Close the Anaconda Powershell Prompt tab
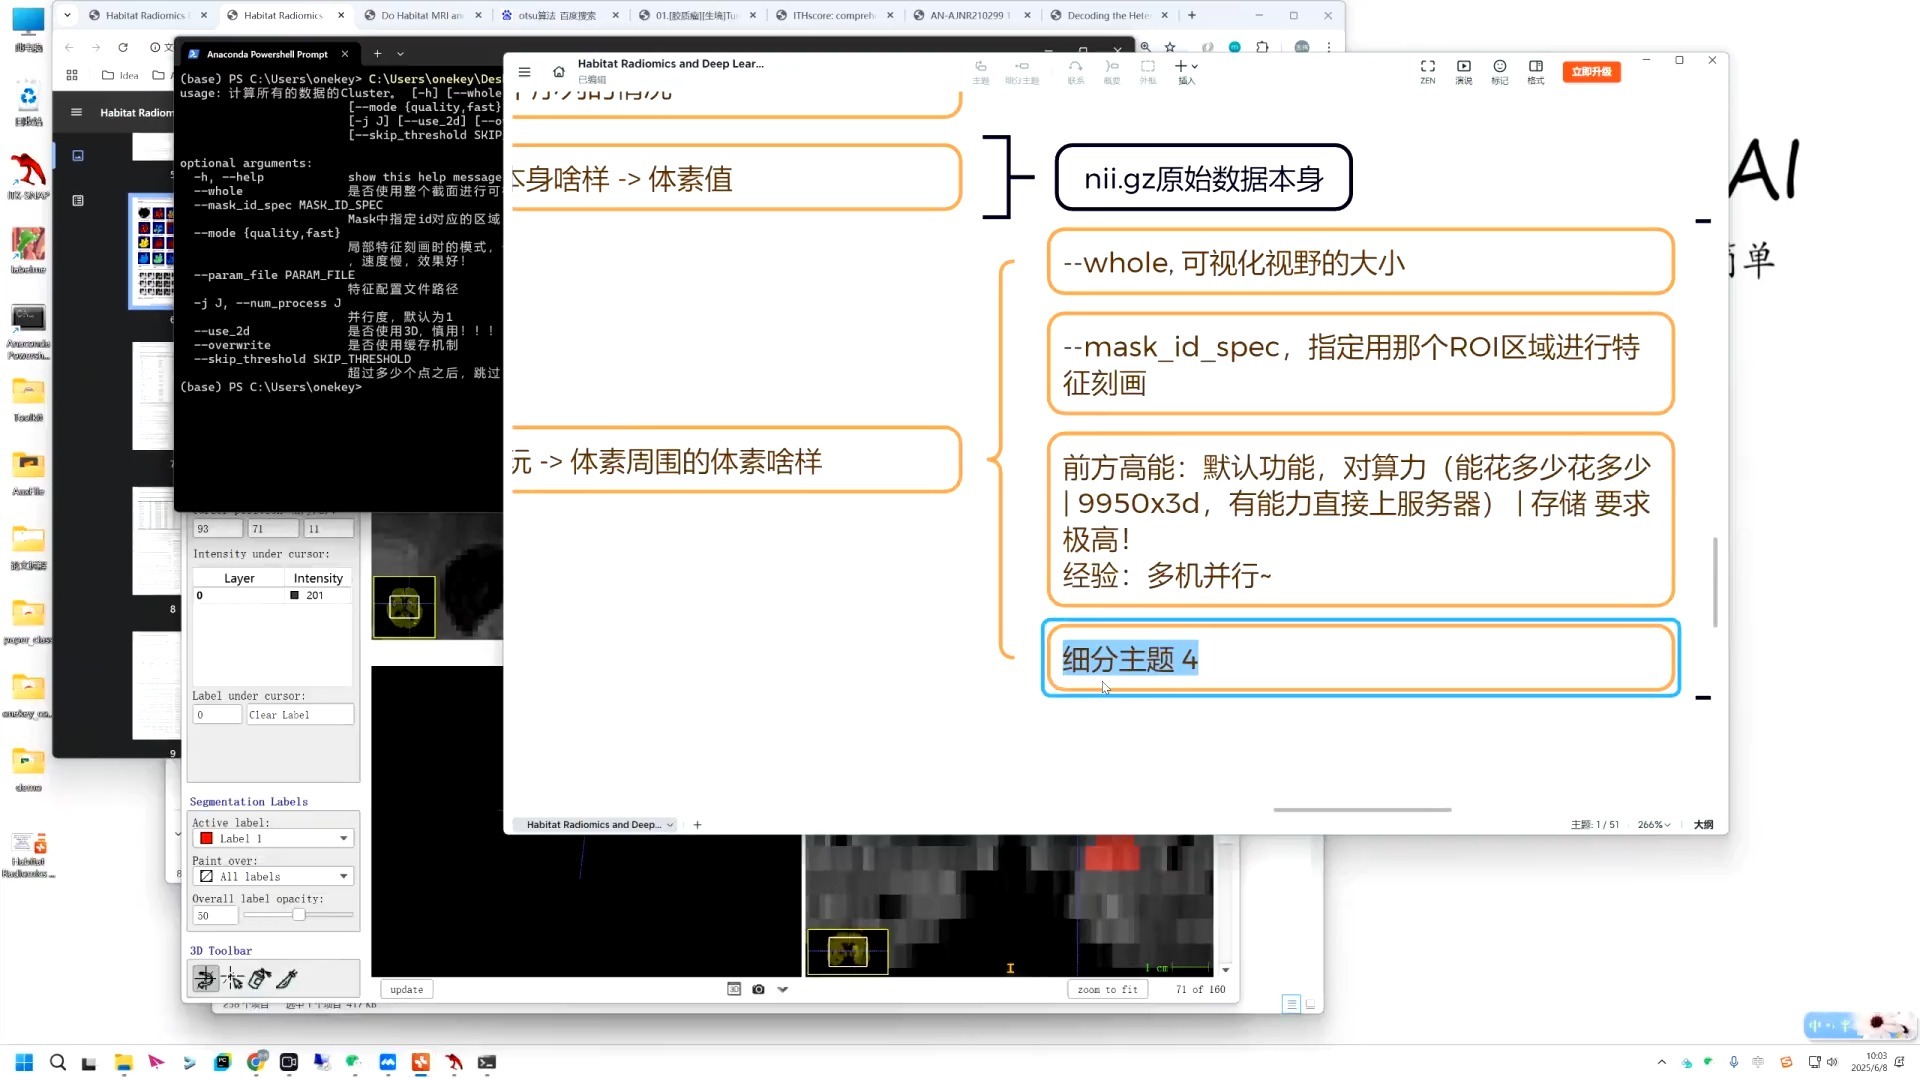Viewport: 1920px width, 1080px height. [x=345, y=54]
